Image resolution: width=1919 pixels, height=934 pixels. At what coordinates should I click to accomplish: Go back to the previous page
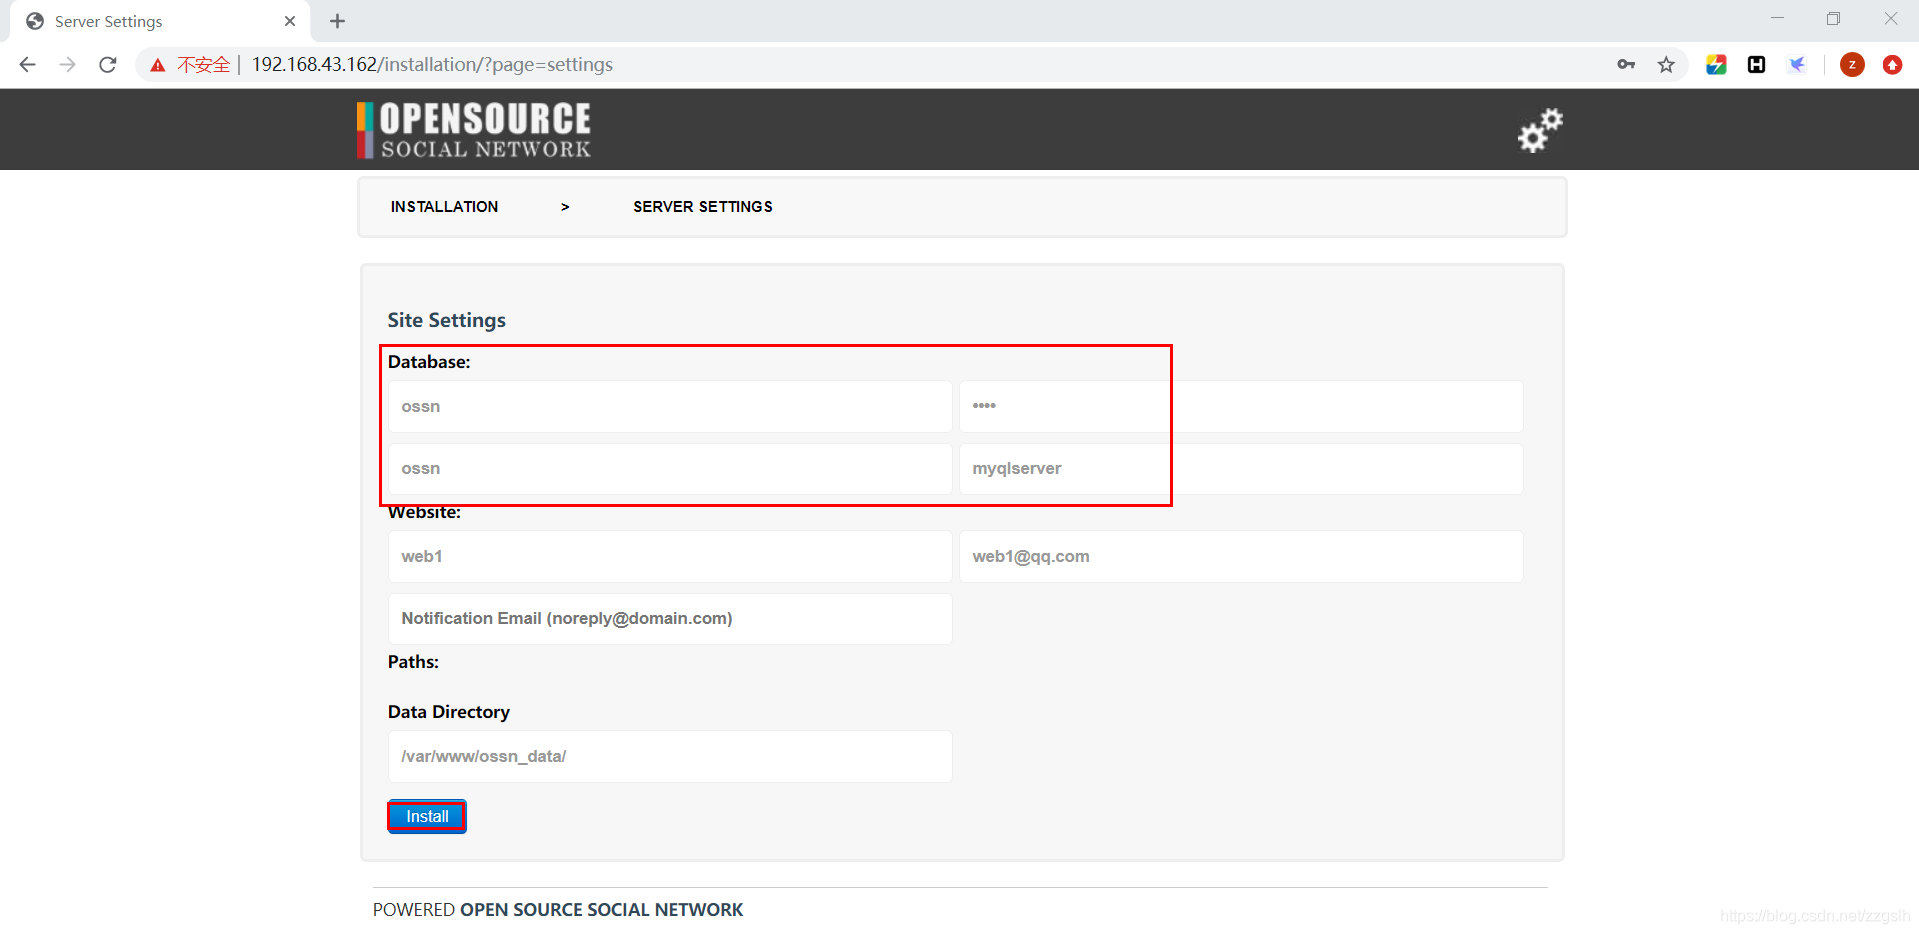[x=27, y=65]
